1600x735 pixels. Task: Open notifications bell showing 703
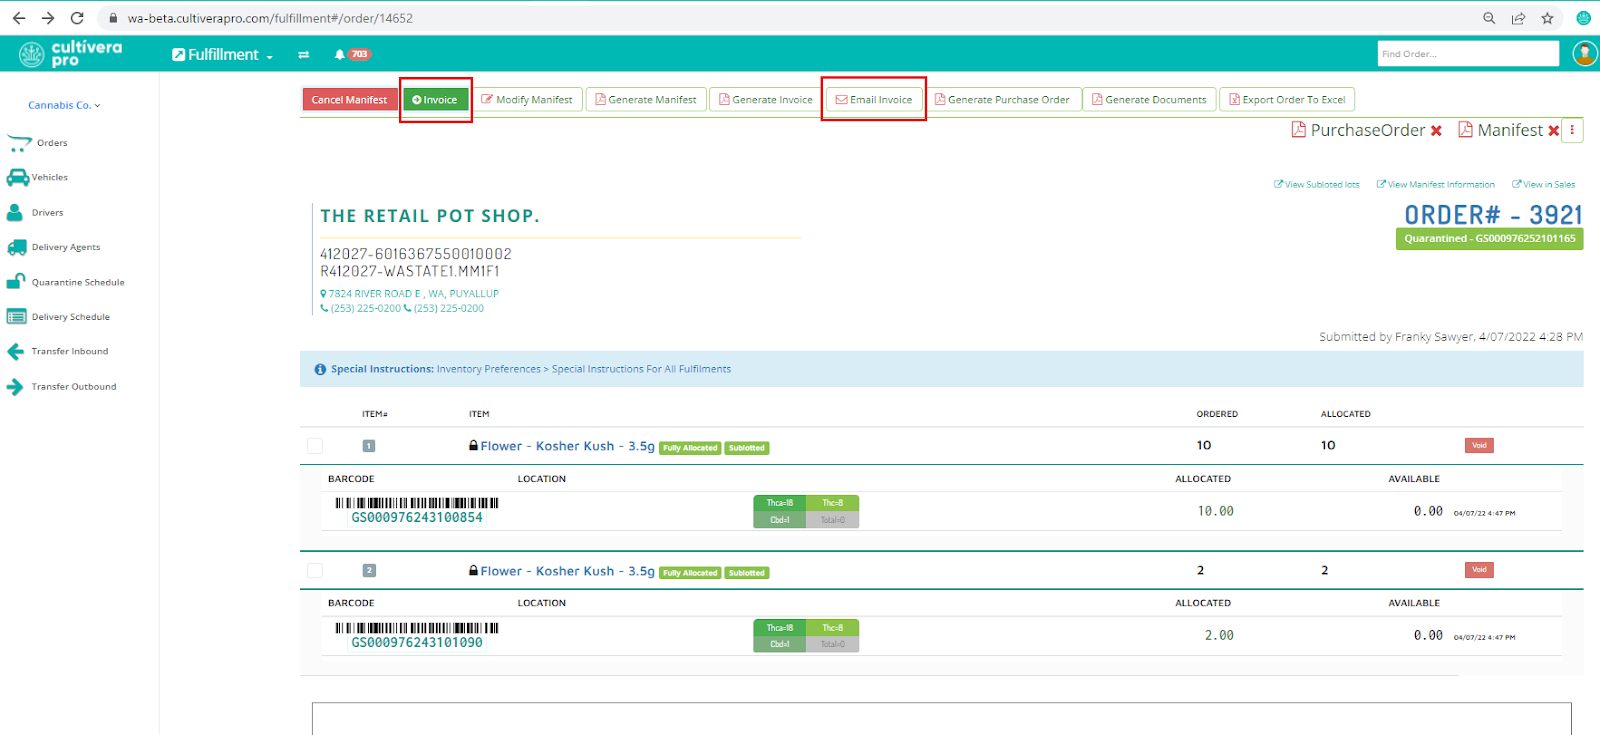pos(352,55)
